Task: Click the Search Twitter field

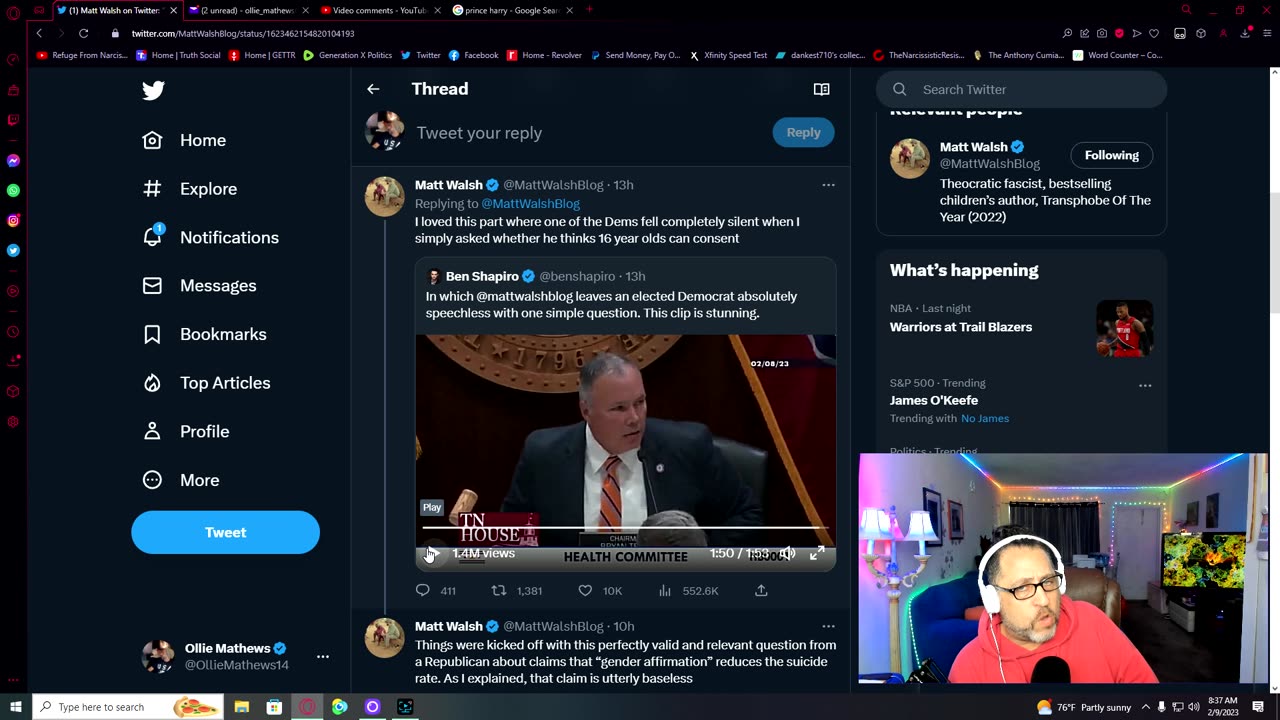Action: 1021,89
